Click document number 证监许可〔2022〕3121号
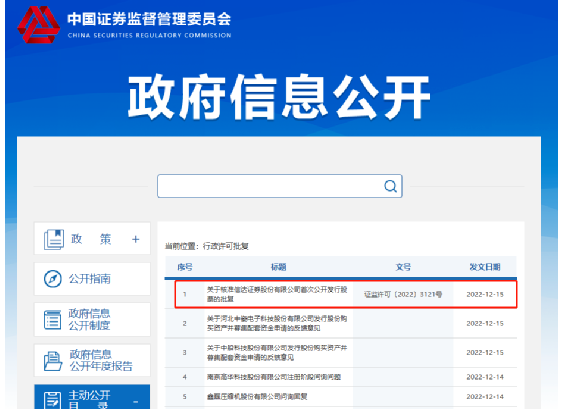 point(403,294)
